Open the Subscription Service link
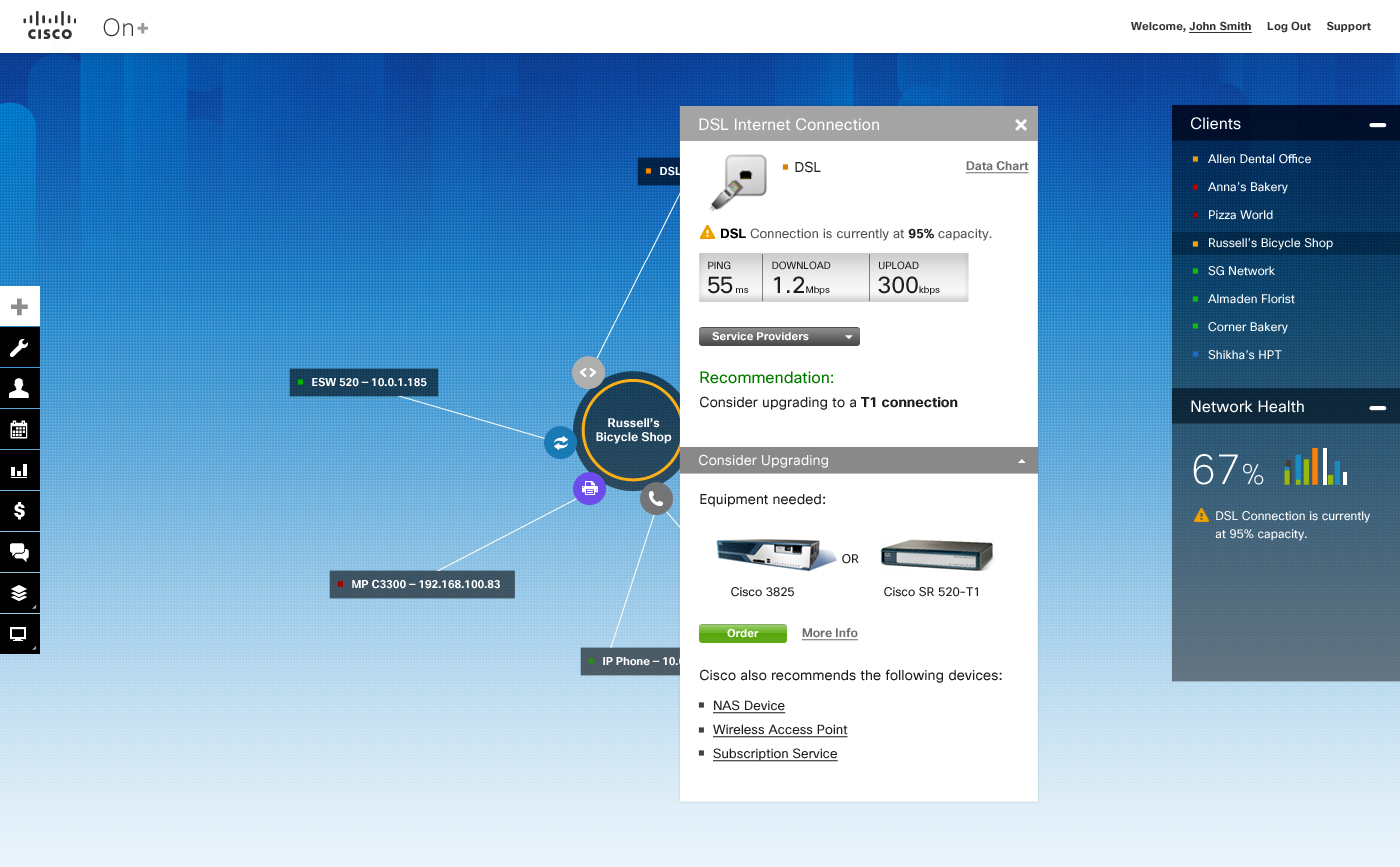The image size is (1400, 867). (x=775, y=754)
